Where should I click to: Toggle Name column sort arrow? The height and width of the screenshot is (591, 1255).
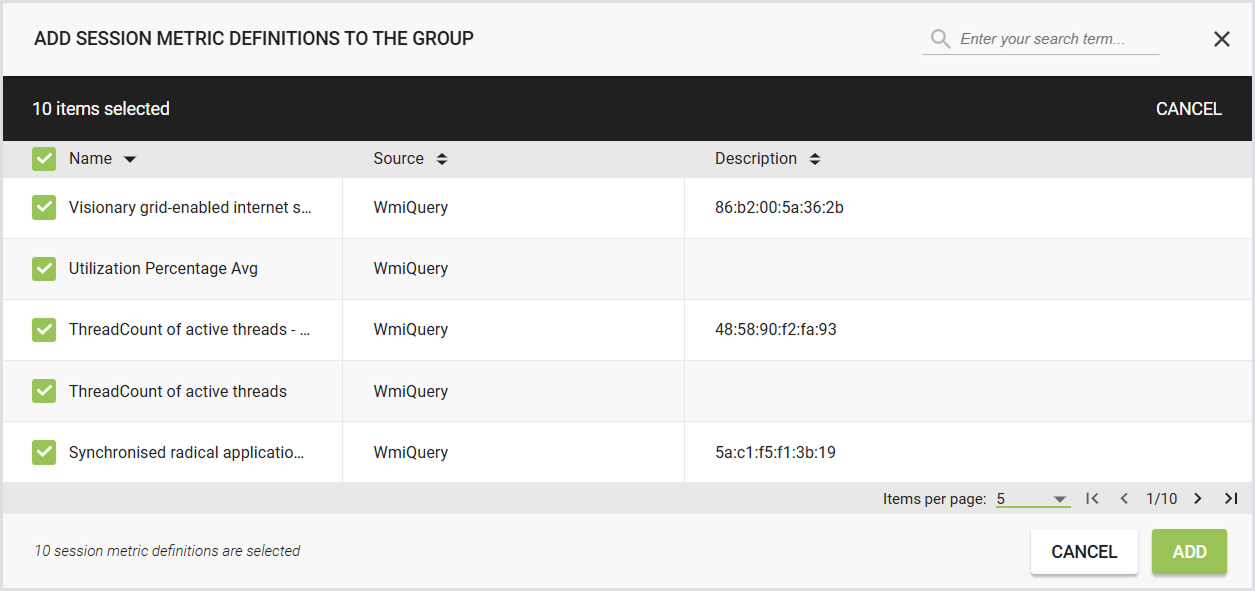129,159
